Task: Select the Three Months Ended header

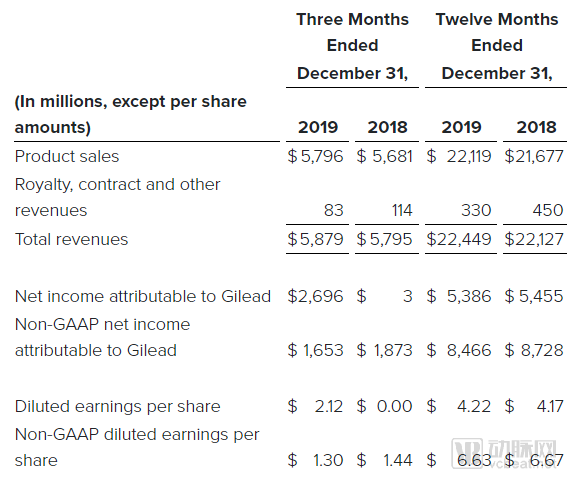Action: tap(352, 46)
